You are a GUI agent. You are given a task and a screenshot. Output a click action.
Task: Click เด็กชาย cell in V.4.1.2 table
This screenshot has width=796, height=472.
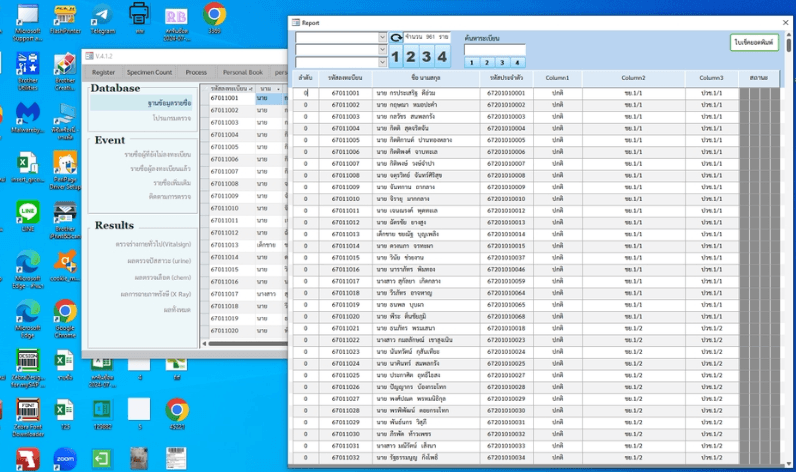coord(269,245)
